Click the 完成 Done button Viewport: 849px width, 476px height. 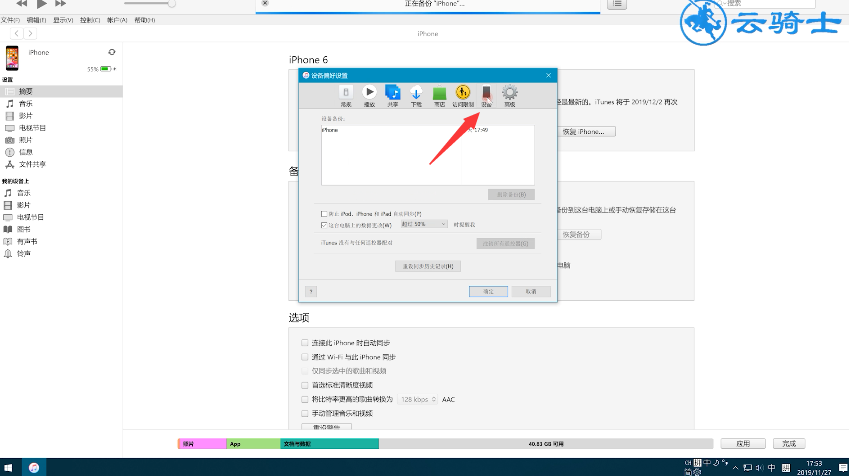(x=789, y=444)
